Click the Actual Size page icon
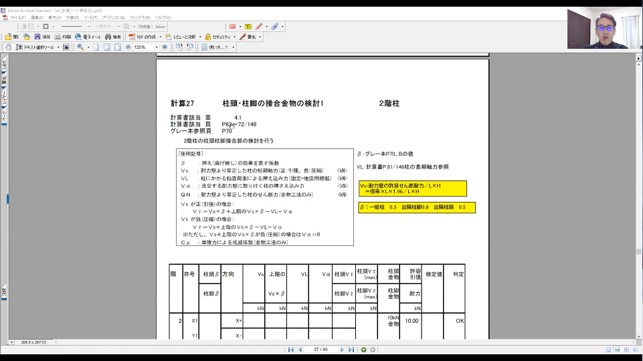The image size is (643, 361). pyautogui.click(x=96, y=47)
